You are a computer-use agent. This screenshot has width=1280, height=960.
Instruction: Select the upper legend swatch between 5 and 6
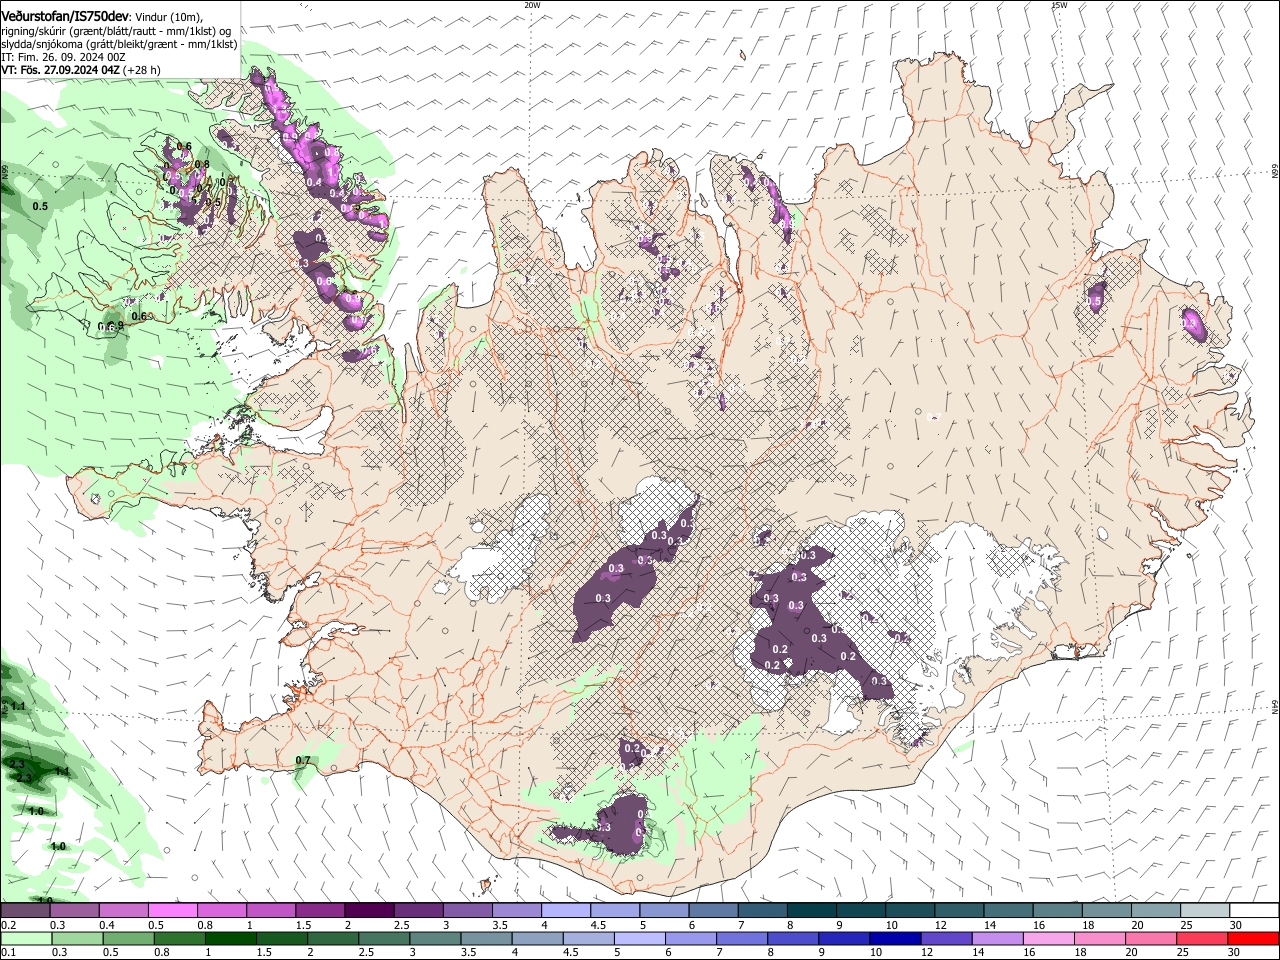[664, 911]
